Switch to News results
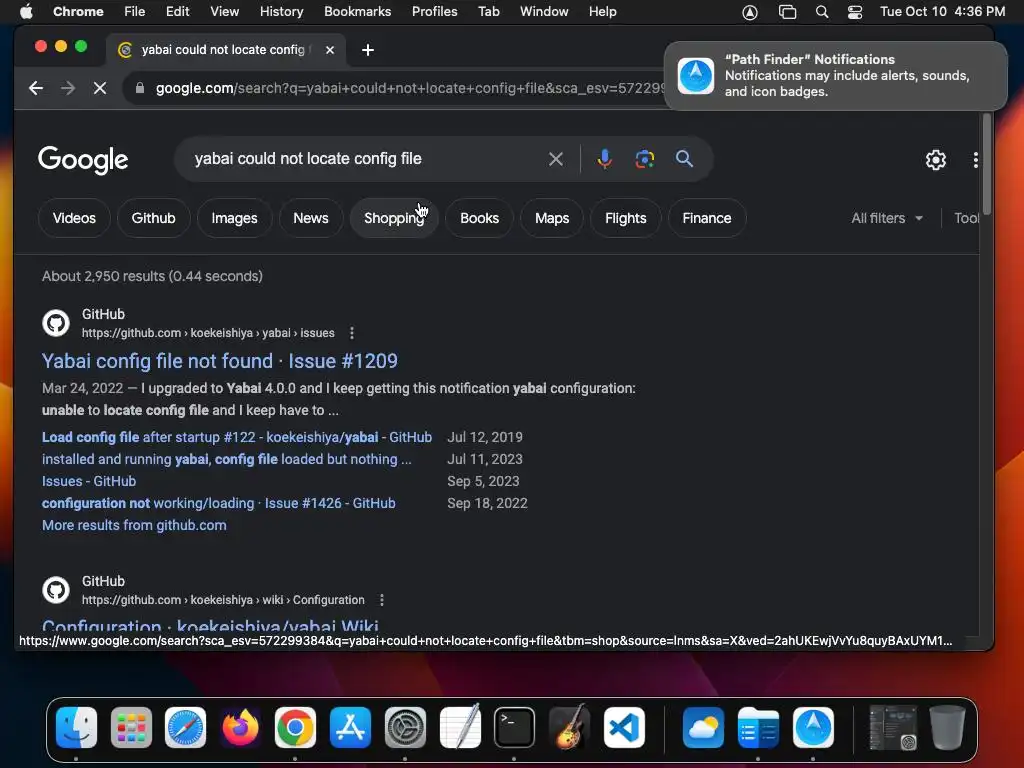 click(311, 218)
